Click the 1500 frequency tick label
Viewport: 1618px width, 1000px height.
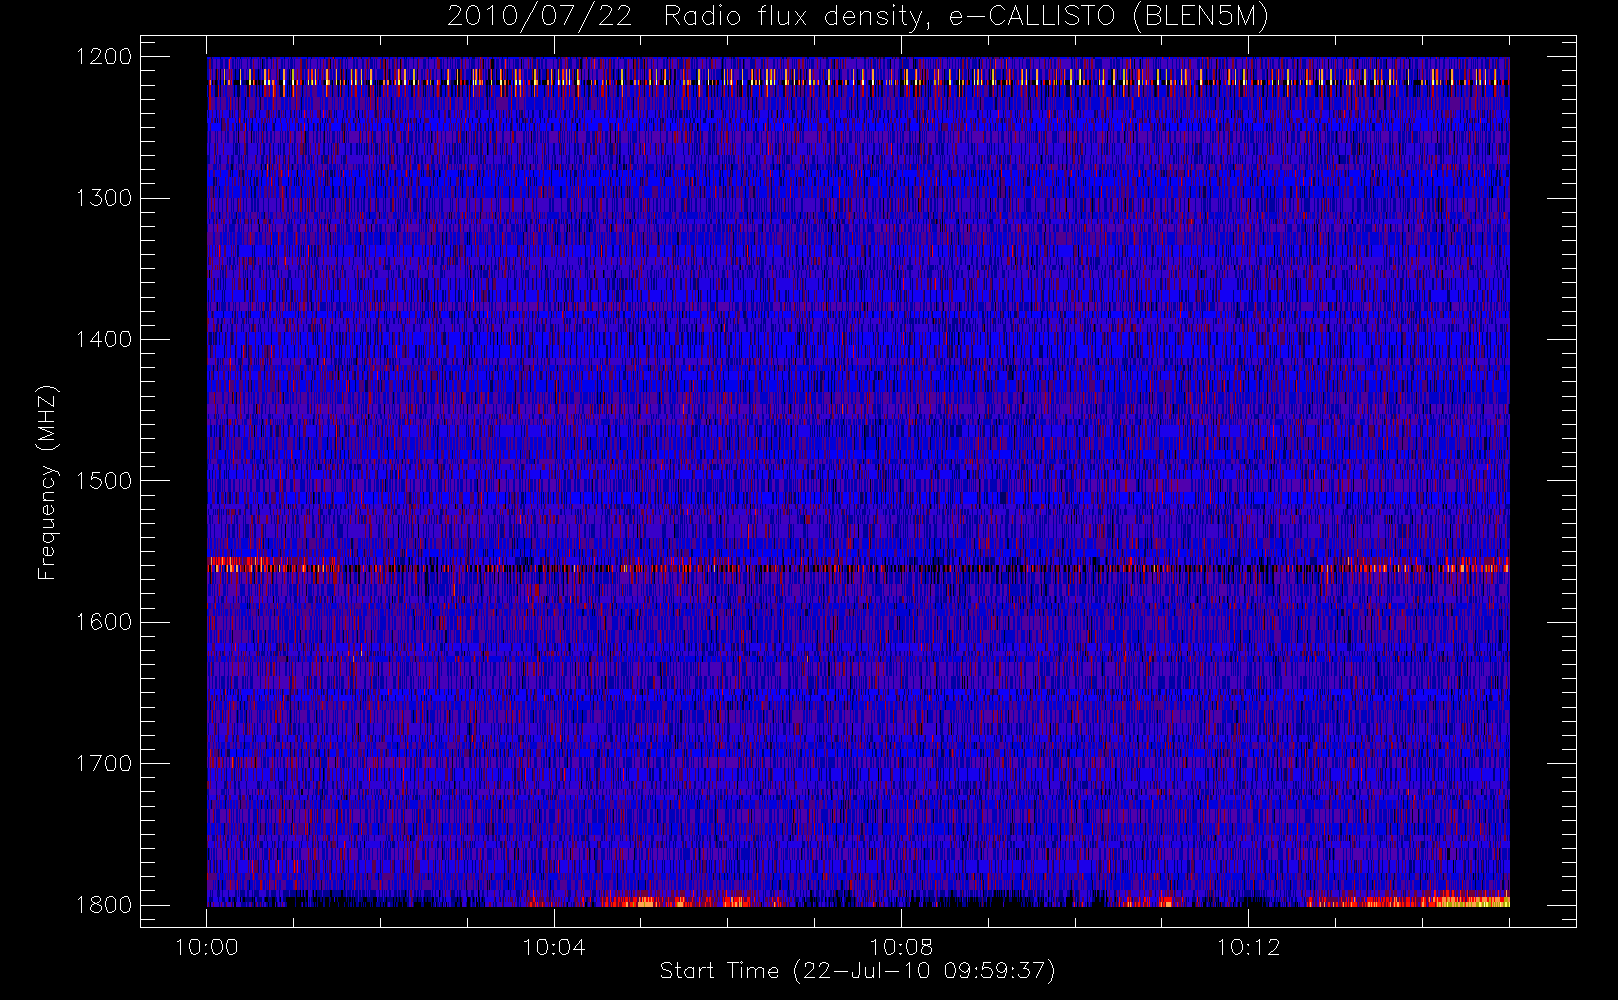[x=104, y=481]
